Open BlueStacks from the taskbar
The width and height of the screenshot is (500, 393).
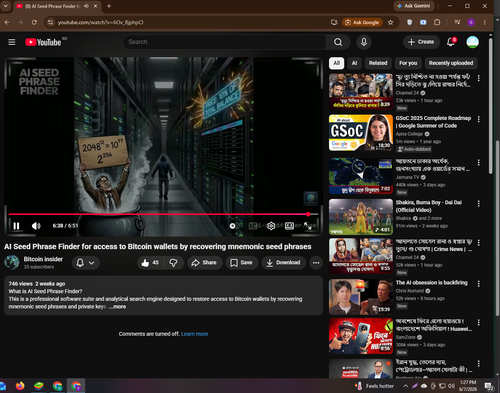[x=39, y=386]
